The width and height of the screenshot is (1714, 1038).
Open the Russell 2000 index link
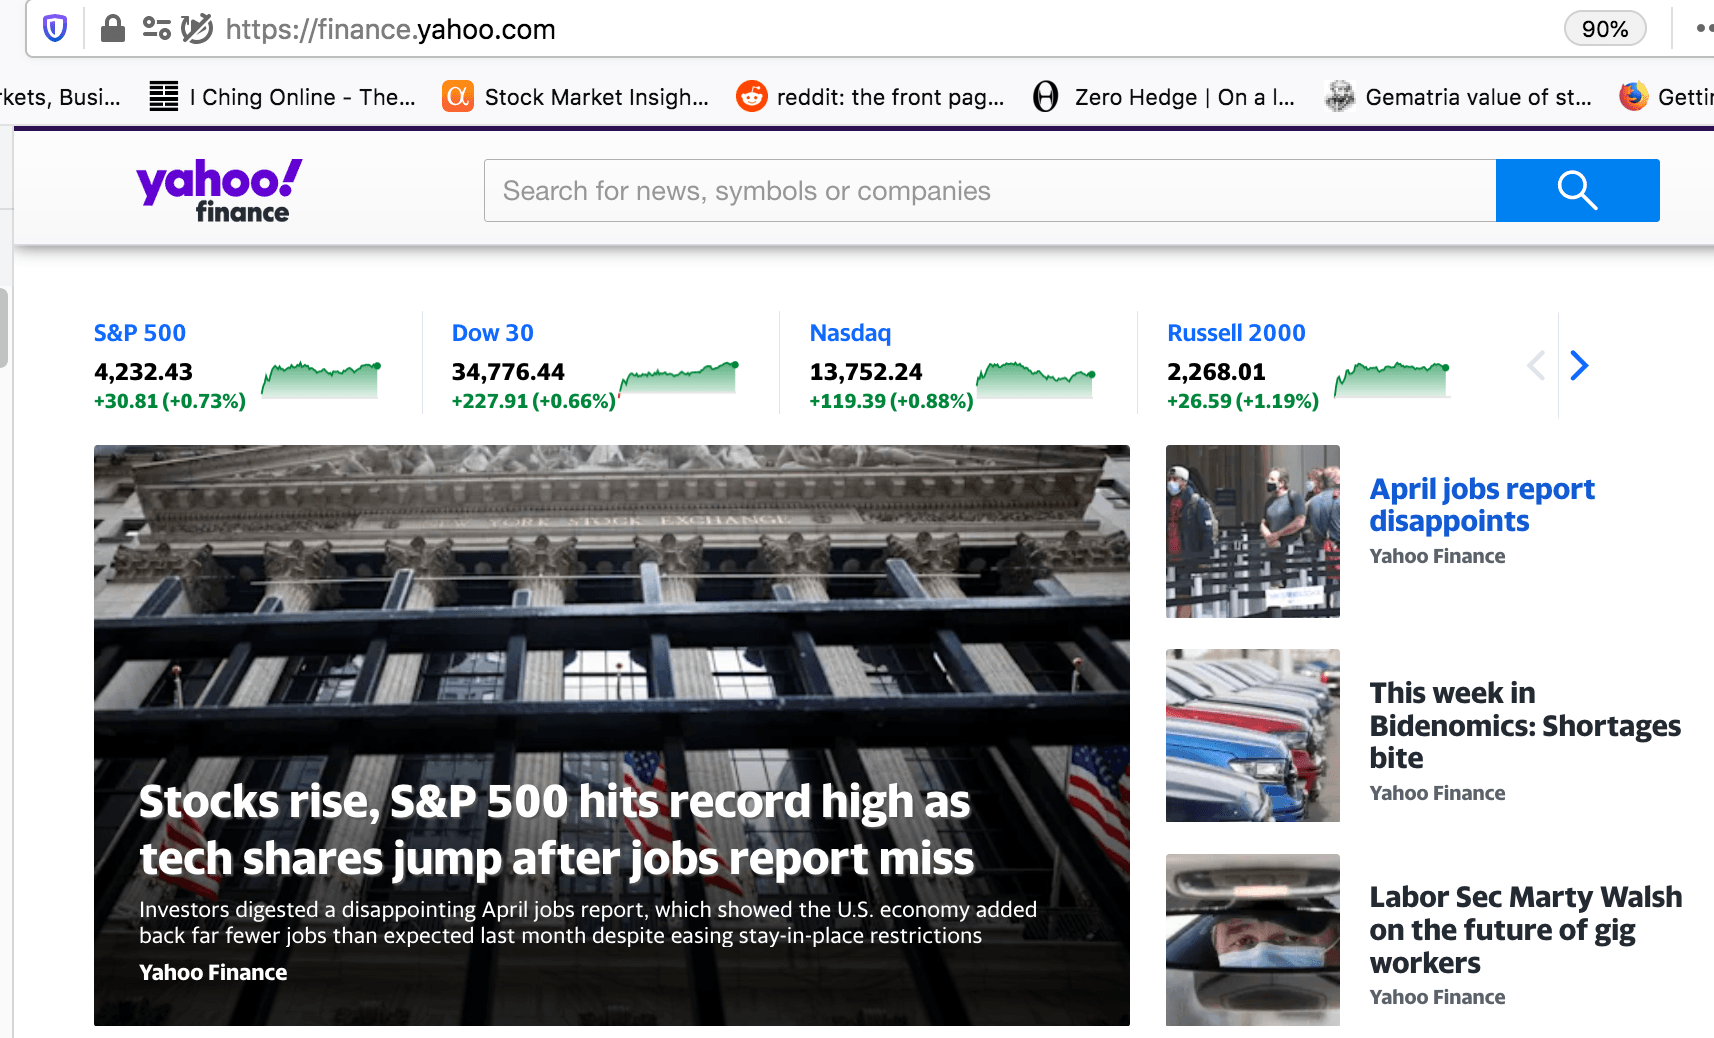(x=1236, y=333)
